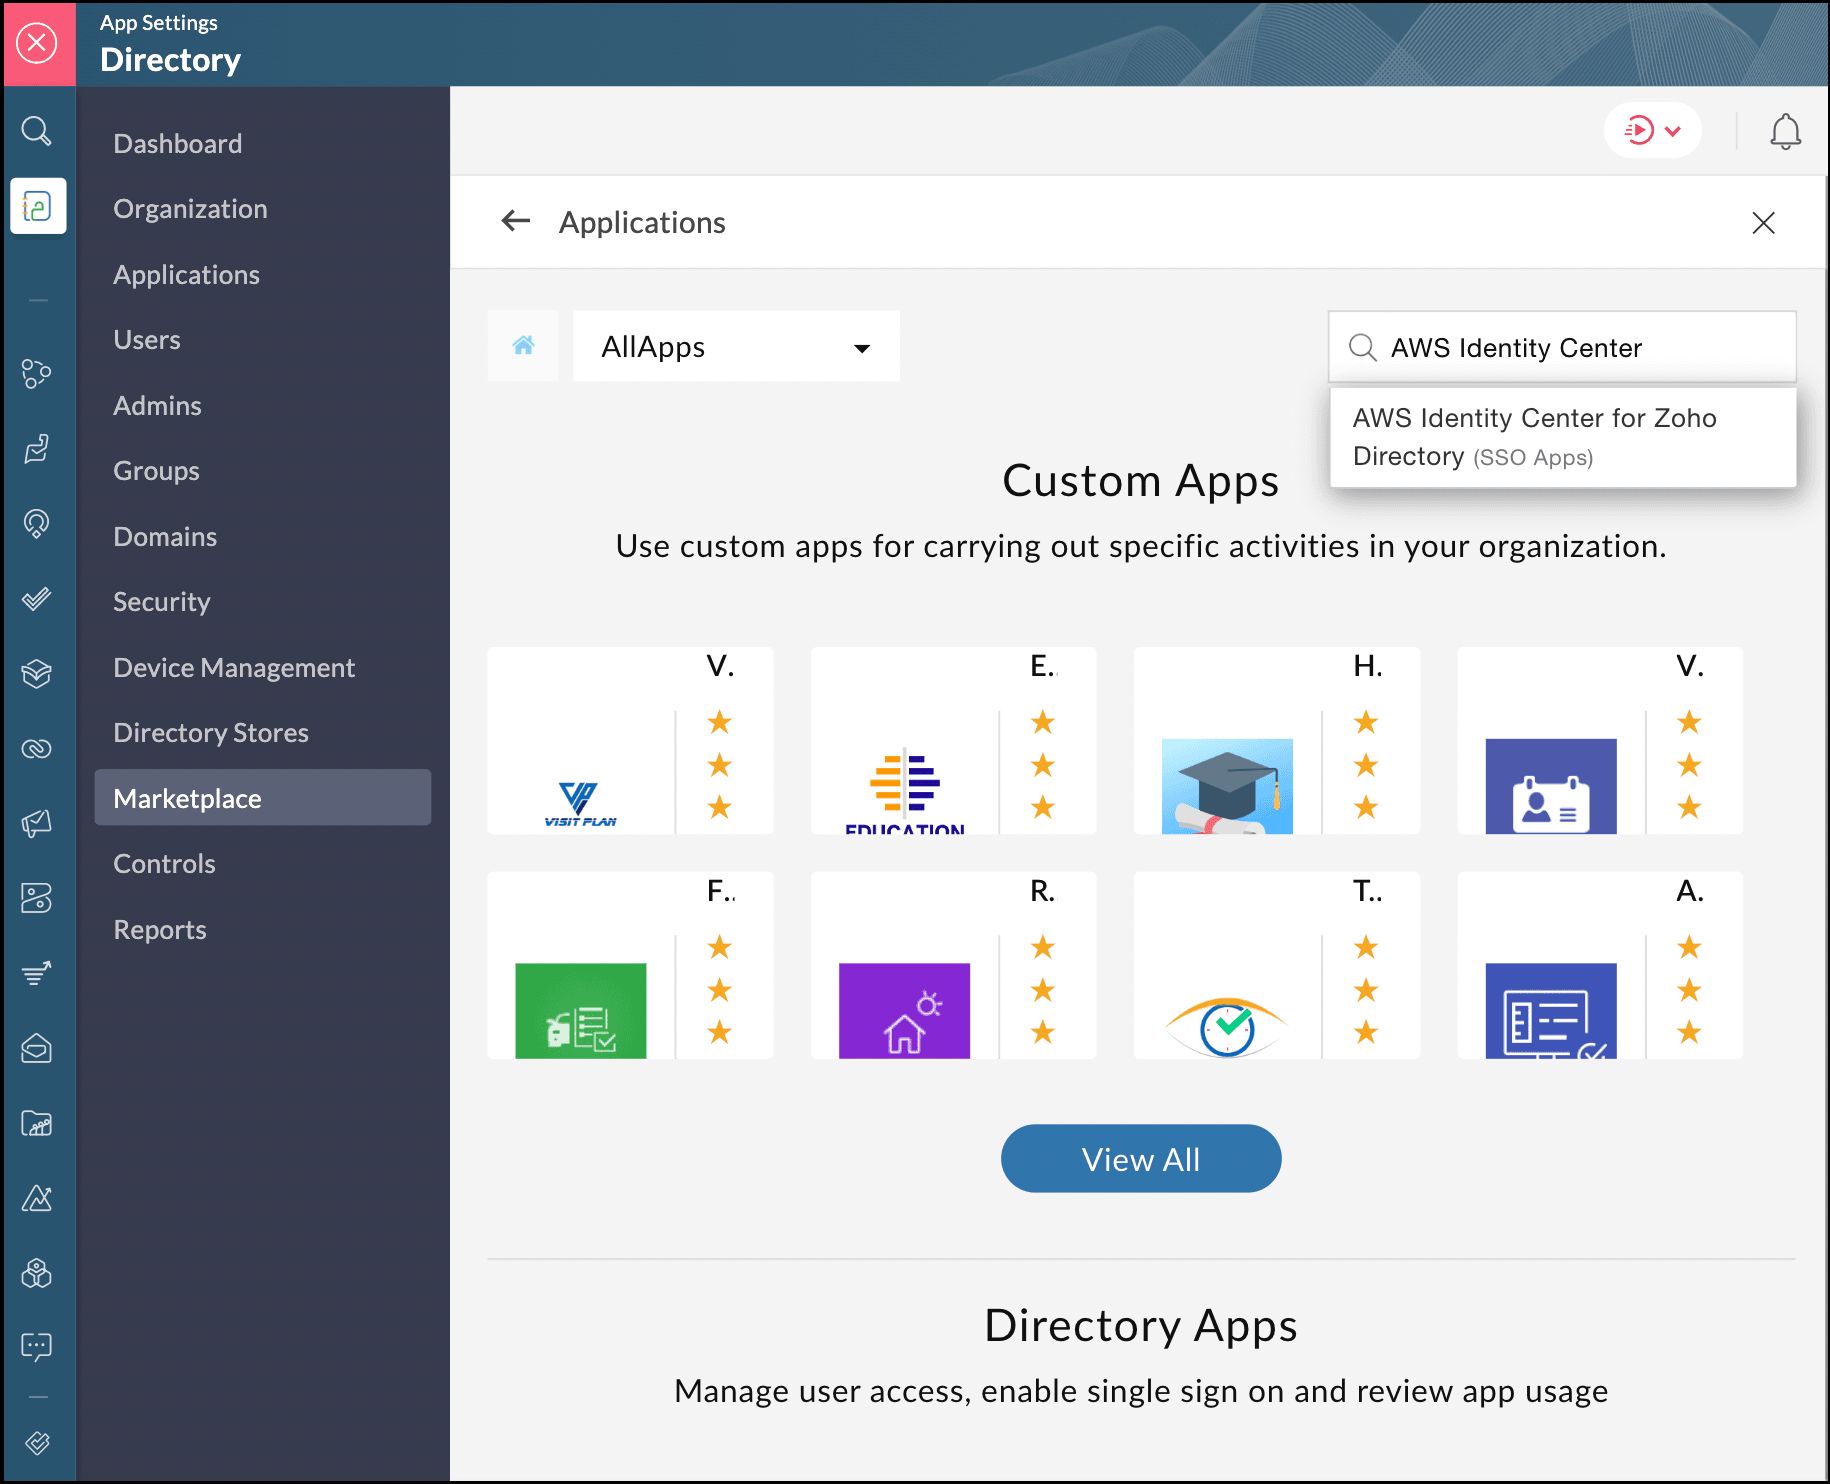Expand the AllApps category dropdown

tap(736, 346)
